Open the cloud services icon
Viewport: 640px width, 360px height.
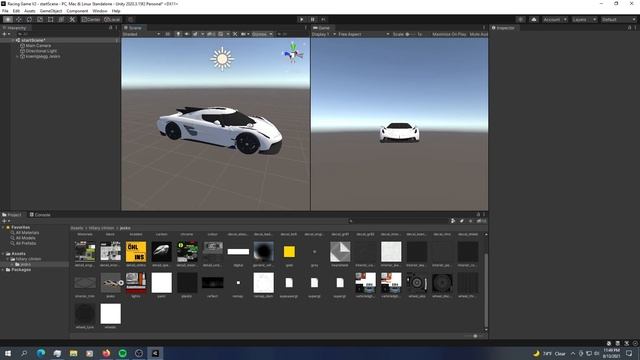(x=533, y=19)
